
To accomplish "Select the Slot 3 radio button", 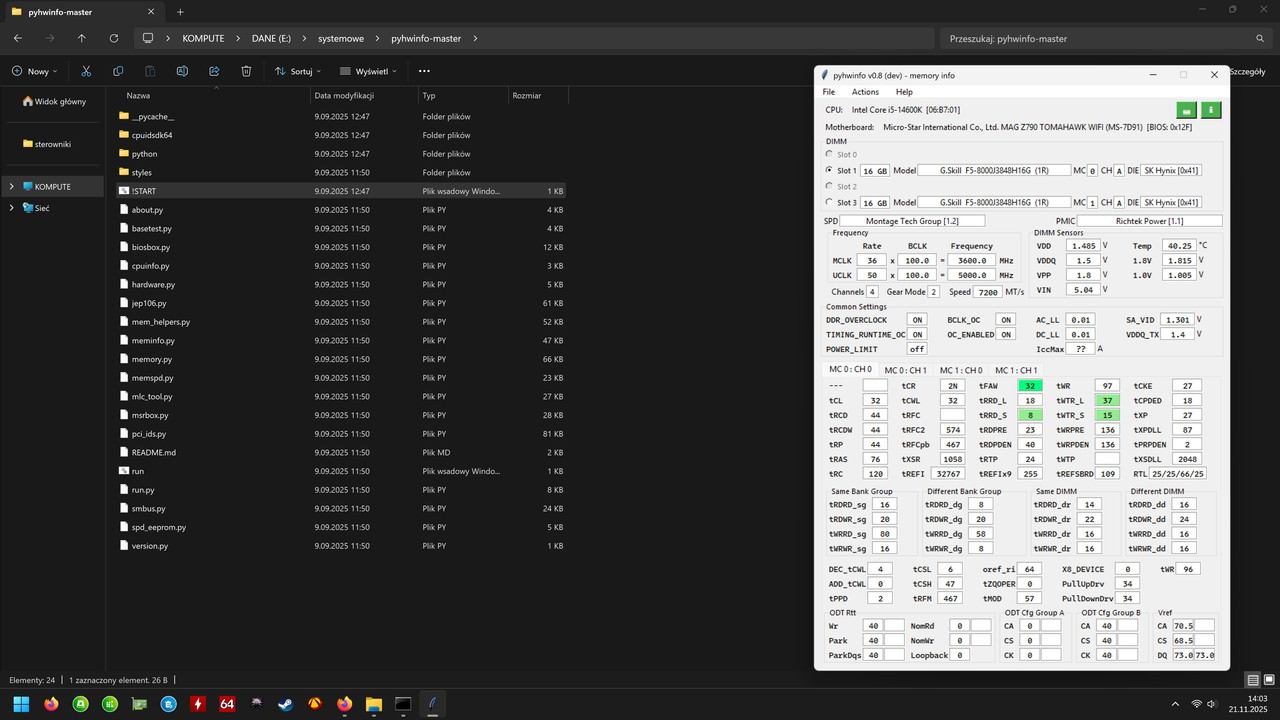I will click(830, 202).
